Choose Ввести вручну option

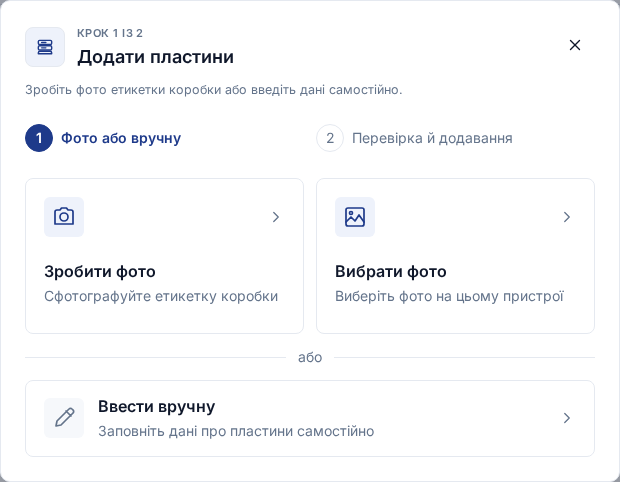click(310, 418)
